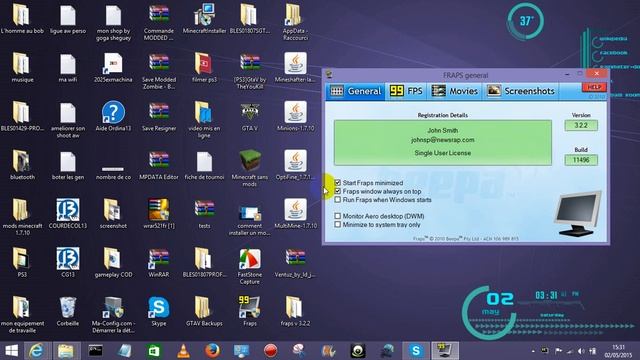Open the command prompt taskbar icon

point(96,351)
